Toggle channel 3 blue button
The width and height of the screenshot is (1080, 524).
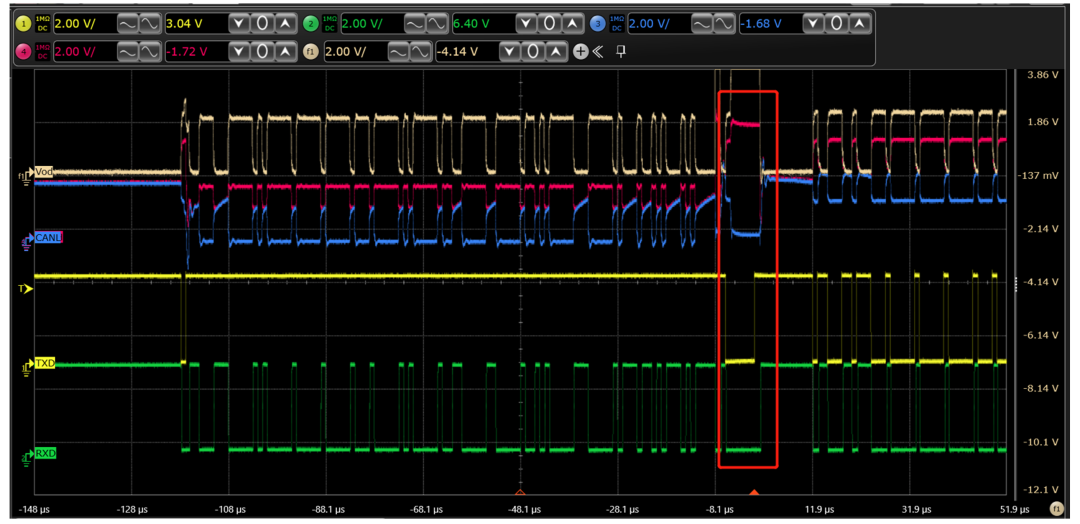598,23
